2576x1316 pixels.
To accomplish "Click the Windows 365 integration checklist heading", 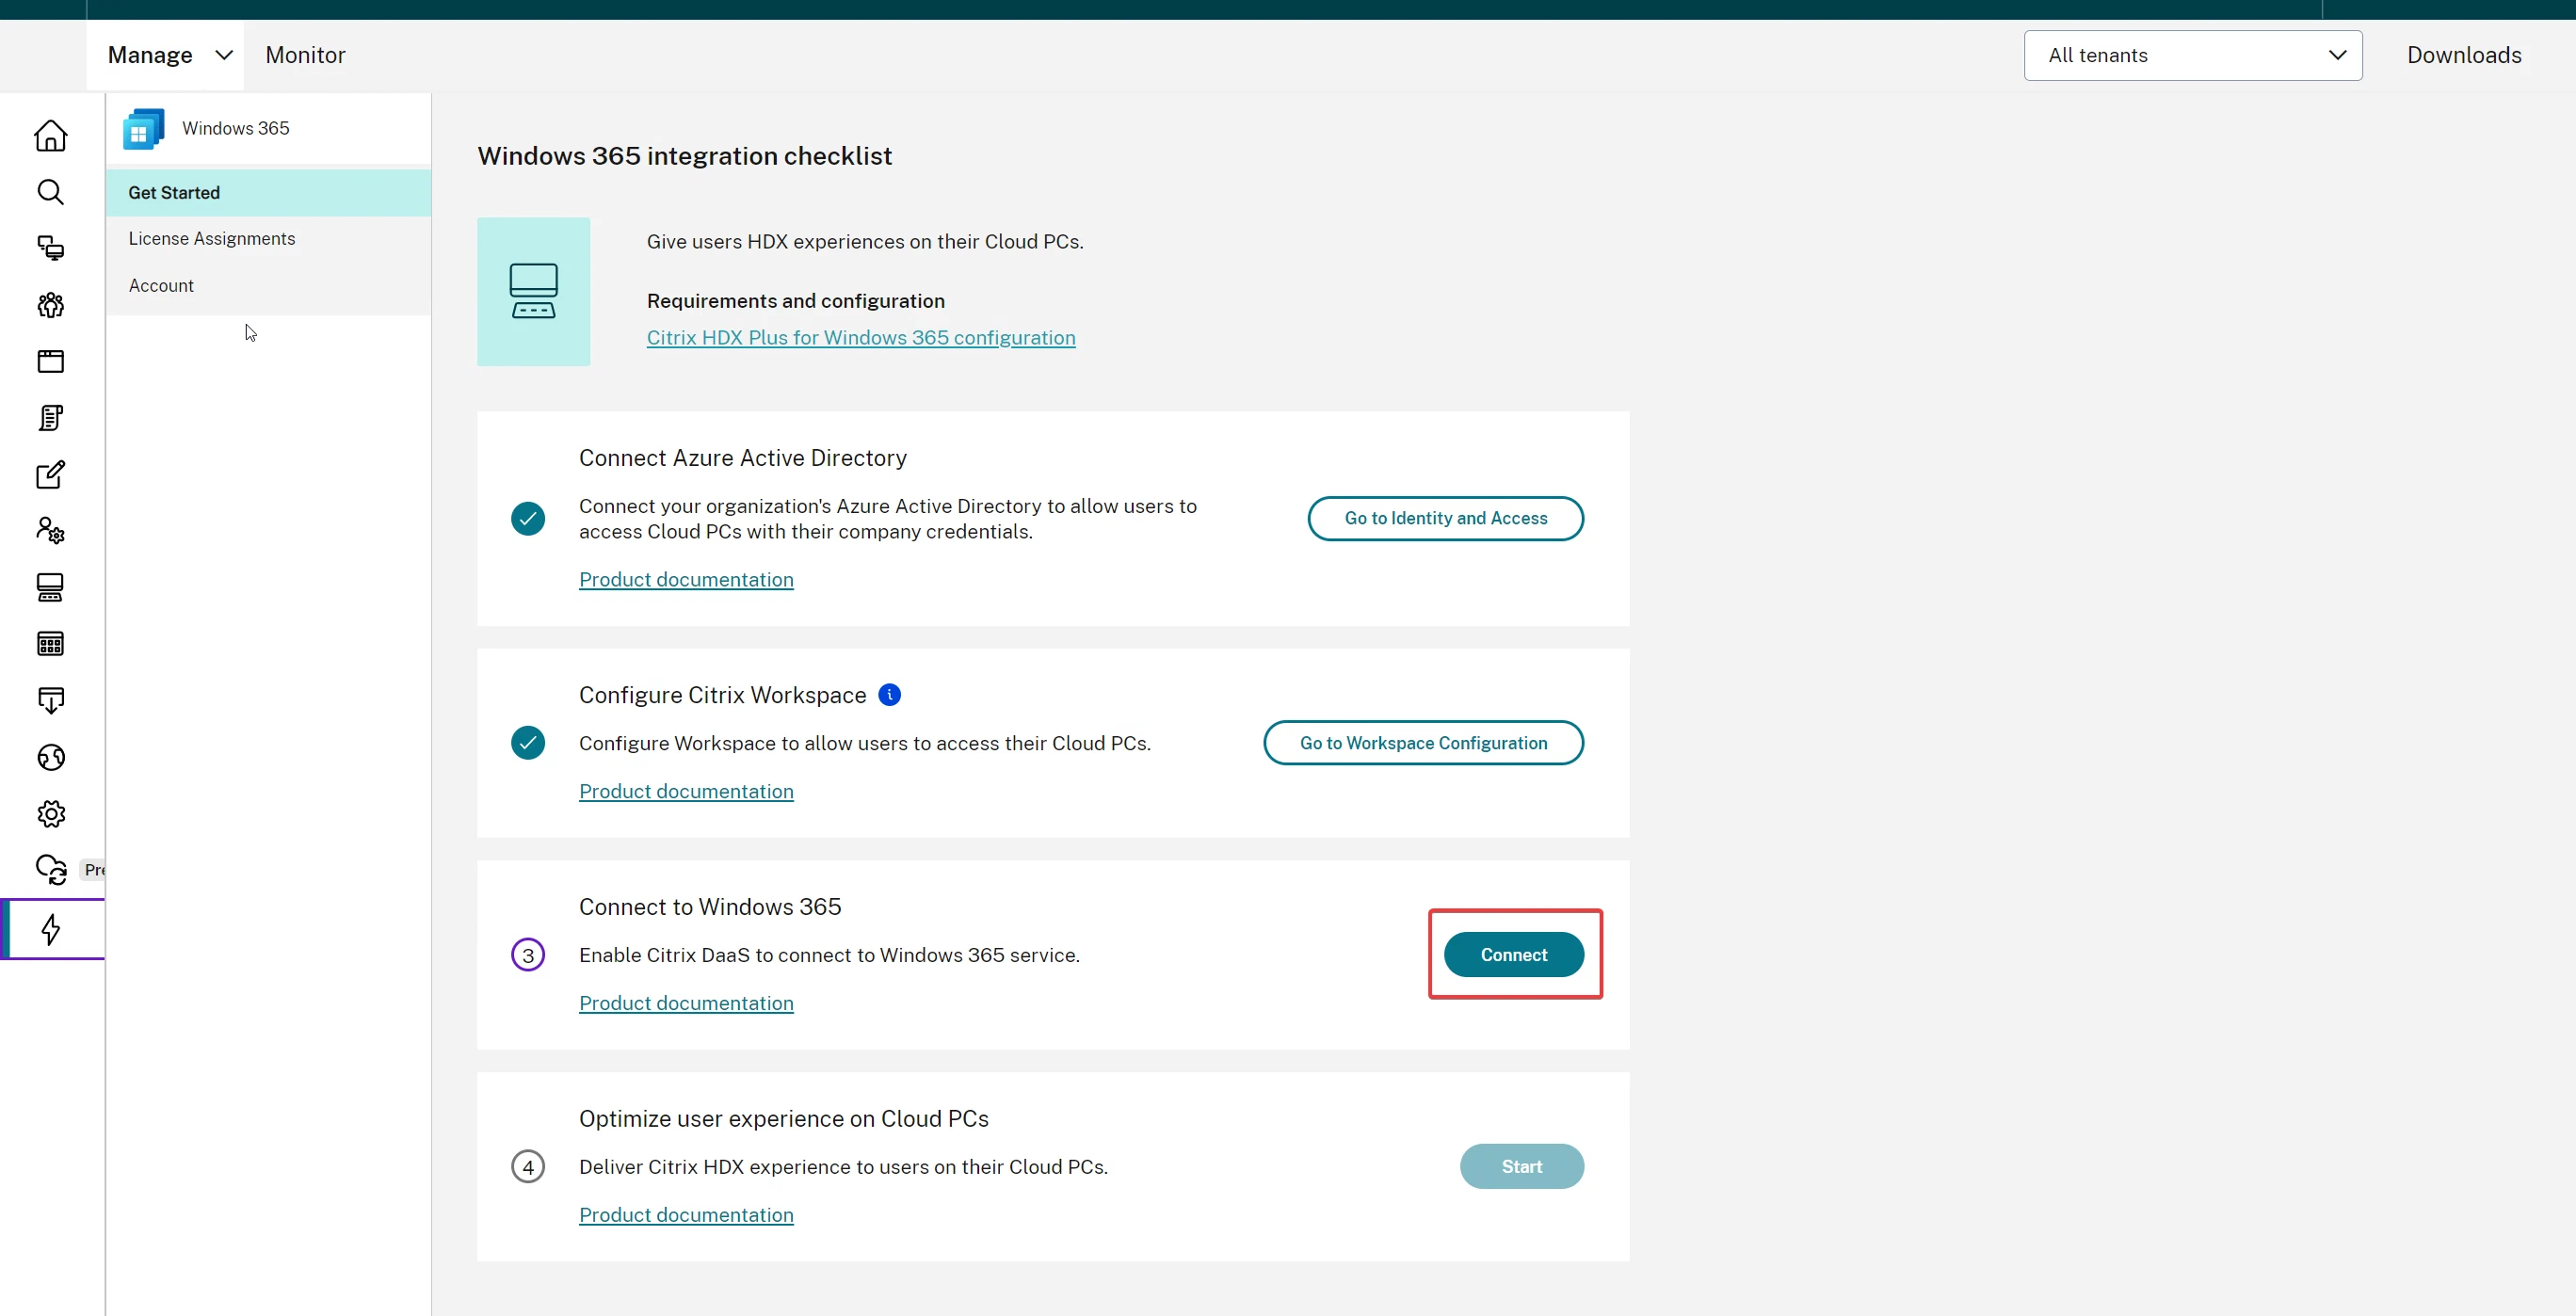I will pos(684,156).
